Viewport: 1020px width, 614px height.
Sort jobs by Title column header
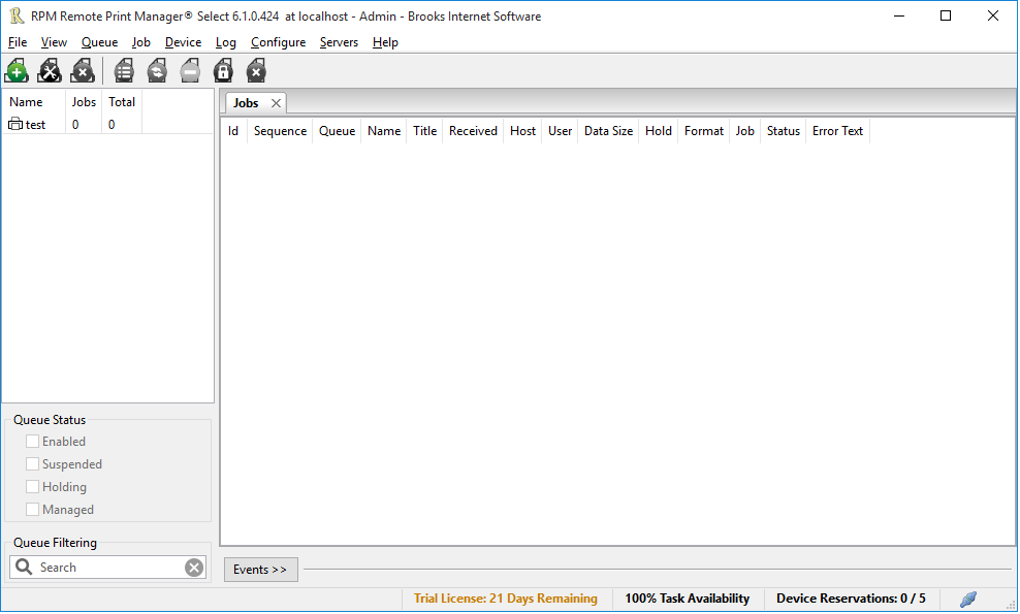tap(425, 131)
